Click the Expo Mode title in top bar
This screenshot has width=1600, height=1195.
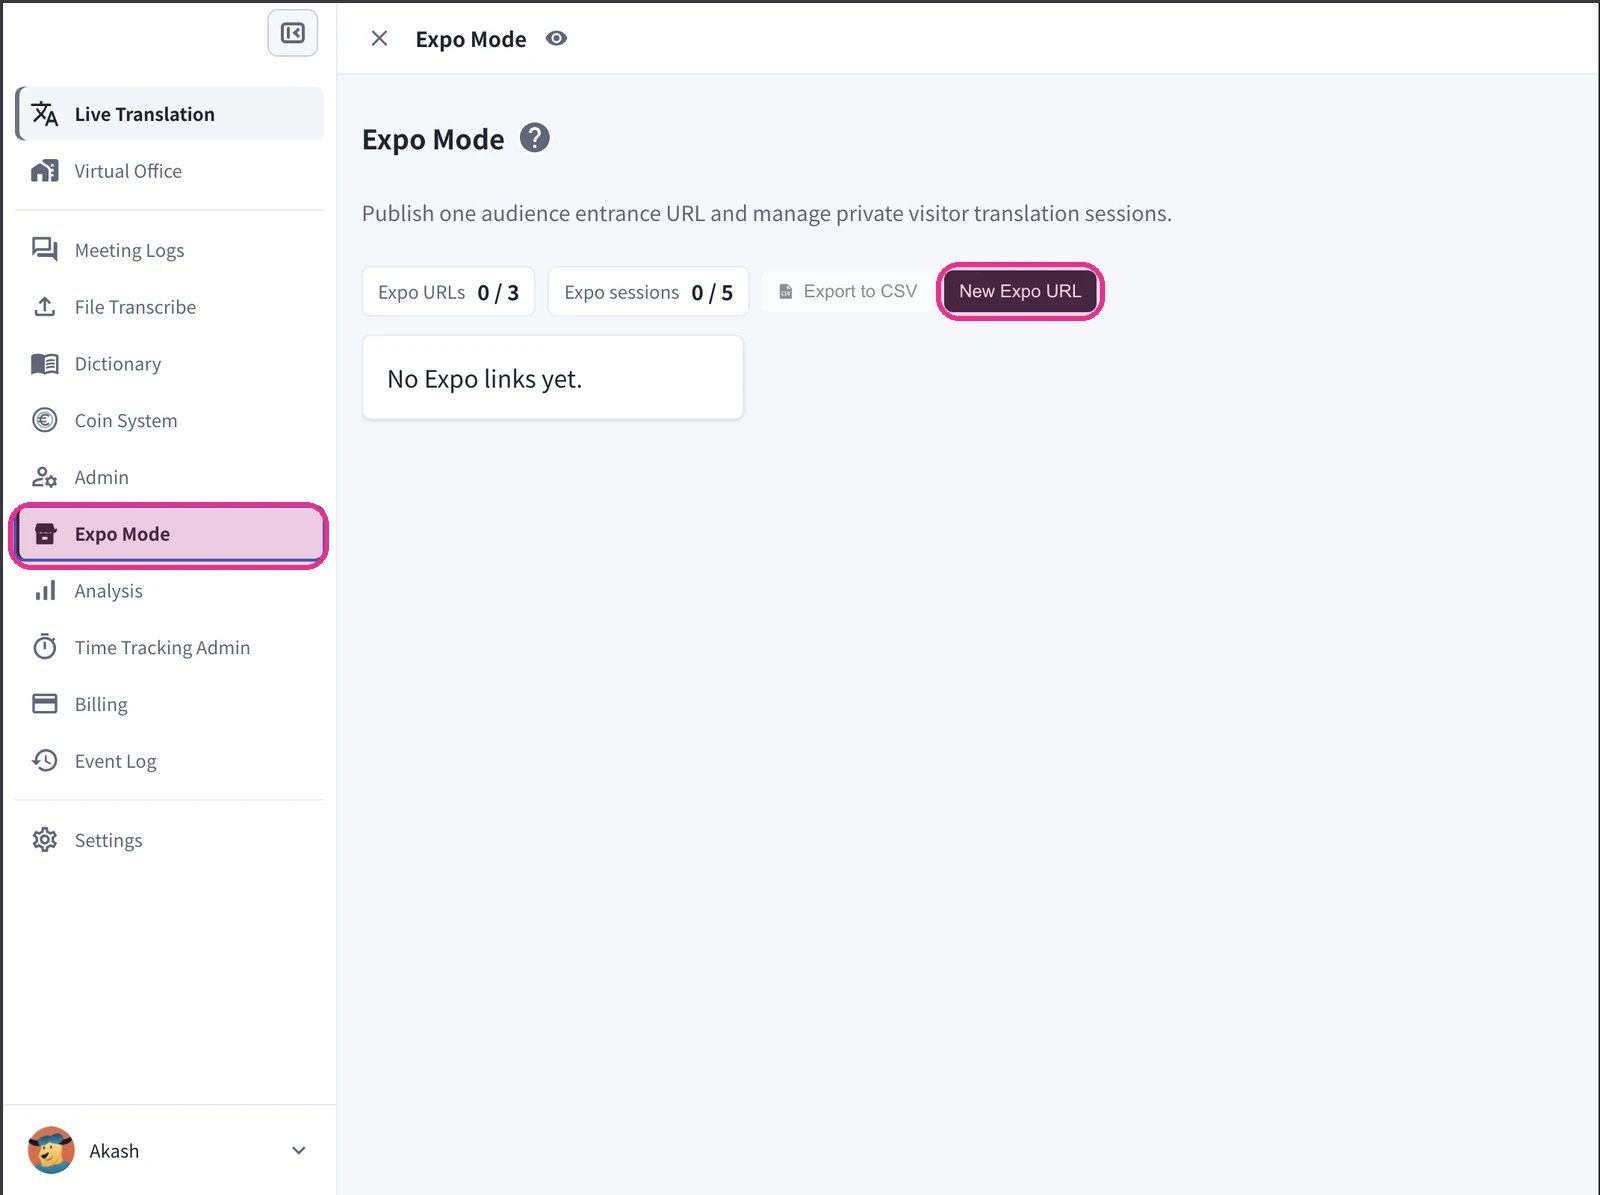tap(471, 39)
